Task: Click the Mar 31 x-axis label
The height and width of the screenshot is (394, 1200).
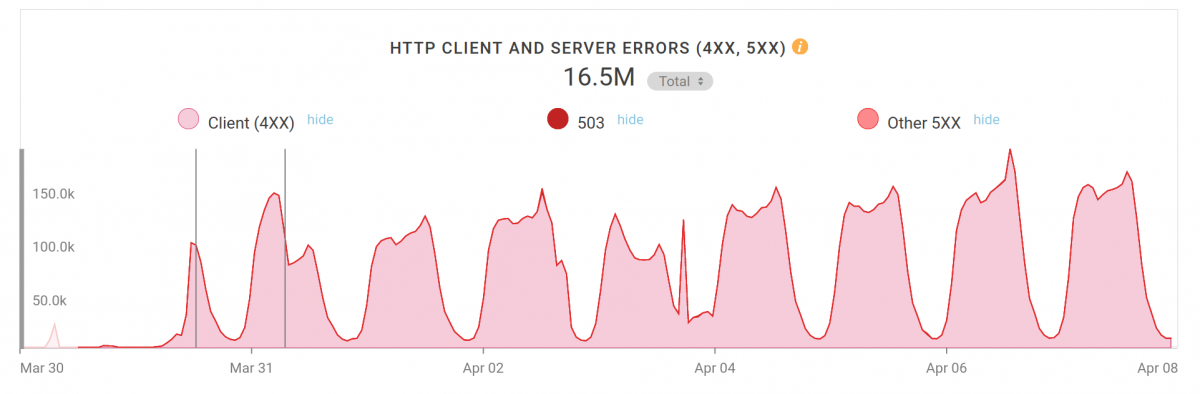Action: pos(252,368)
